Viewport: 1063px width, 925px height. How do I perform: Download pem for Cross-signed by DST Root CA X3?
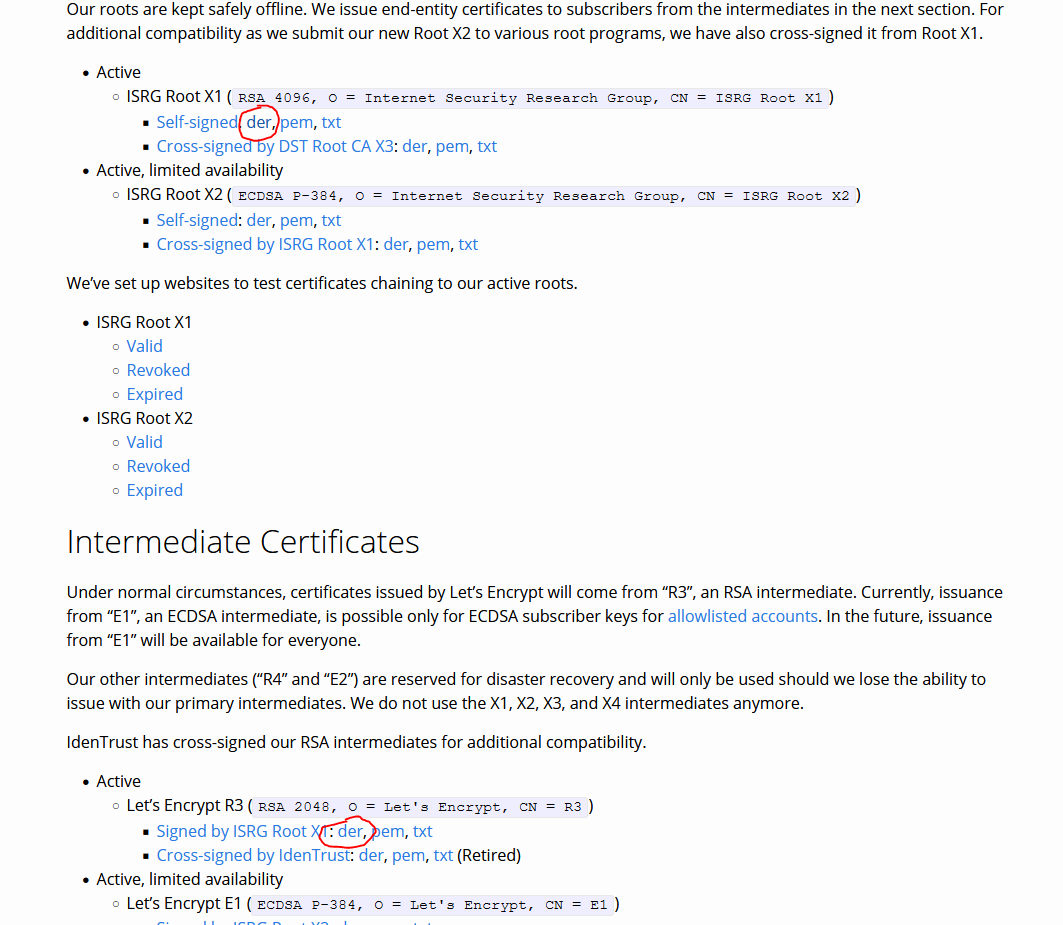pos(452,146)
